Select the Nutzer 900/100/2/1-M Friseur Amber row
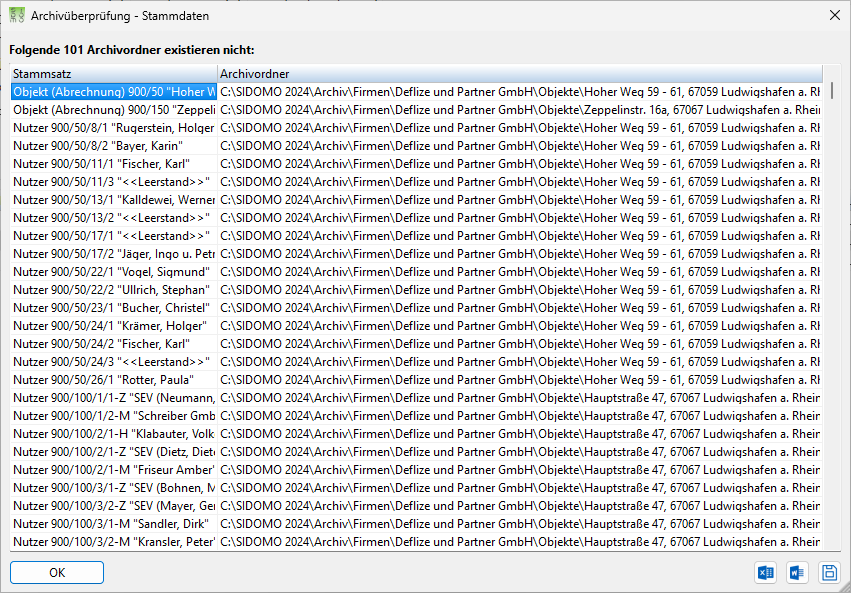Image resolution: width=851 pixels, height=593 pixels. [x=416, y=470]
